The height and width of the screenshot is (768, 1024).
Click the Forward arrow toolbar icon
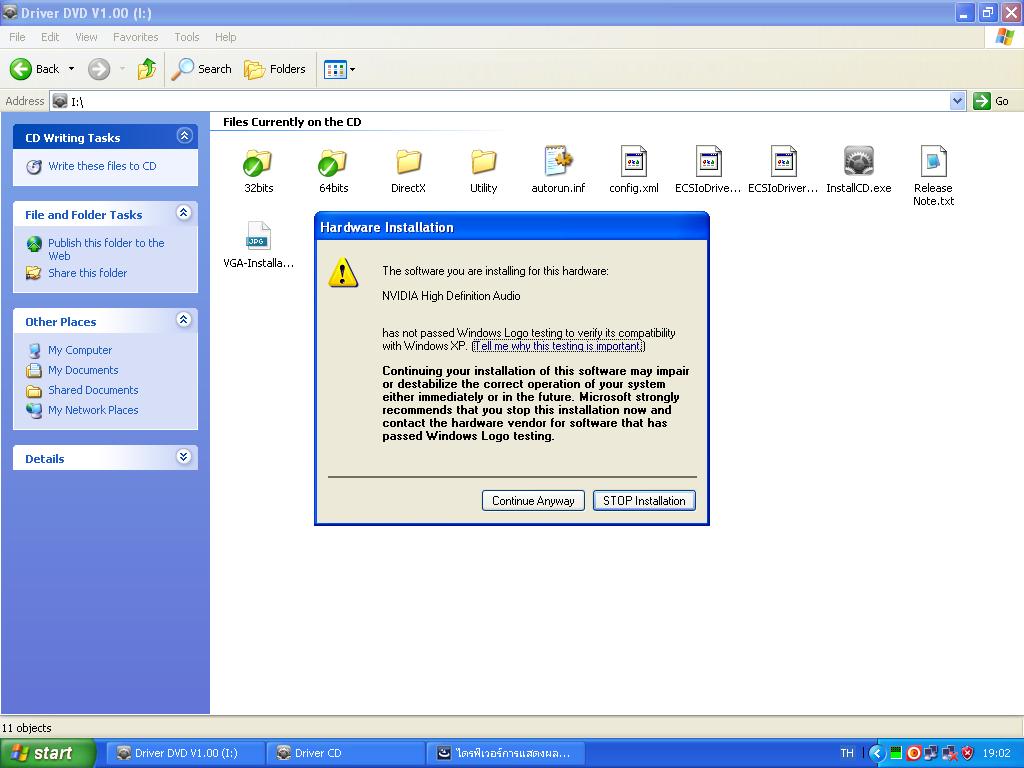(99, 69)
